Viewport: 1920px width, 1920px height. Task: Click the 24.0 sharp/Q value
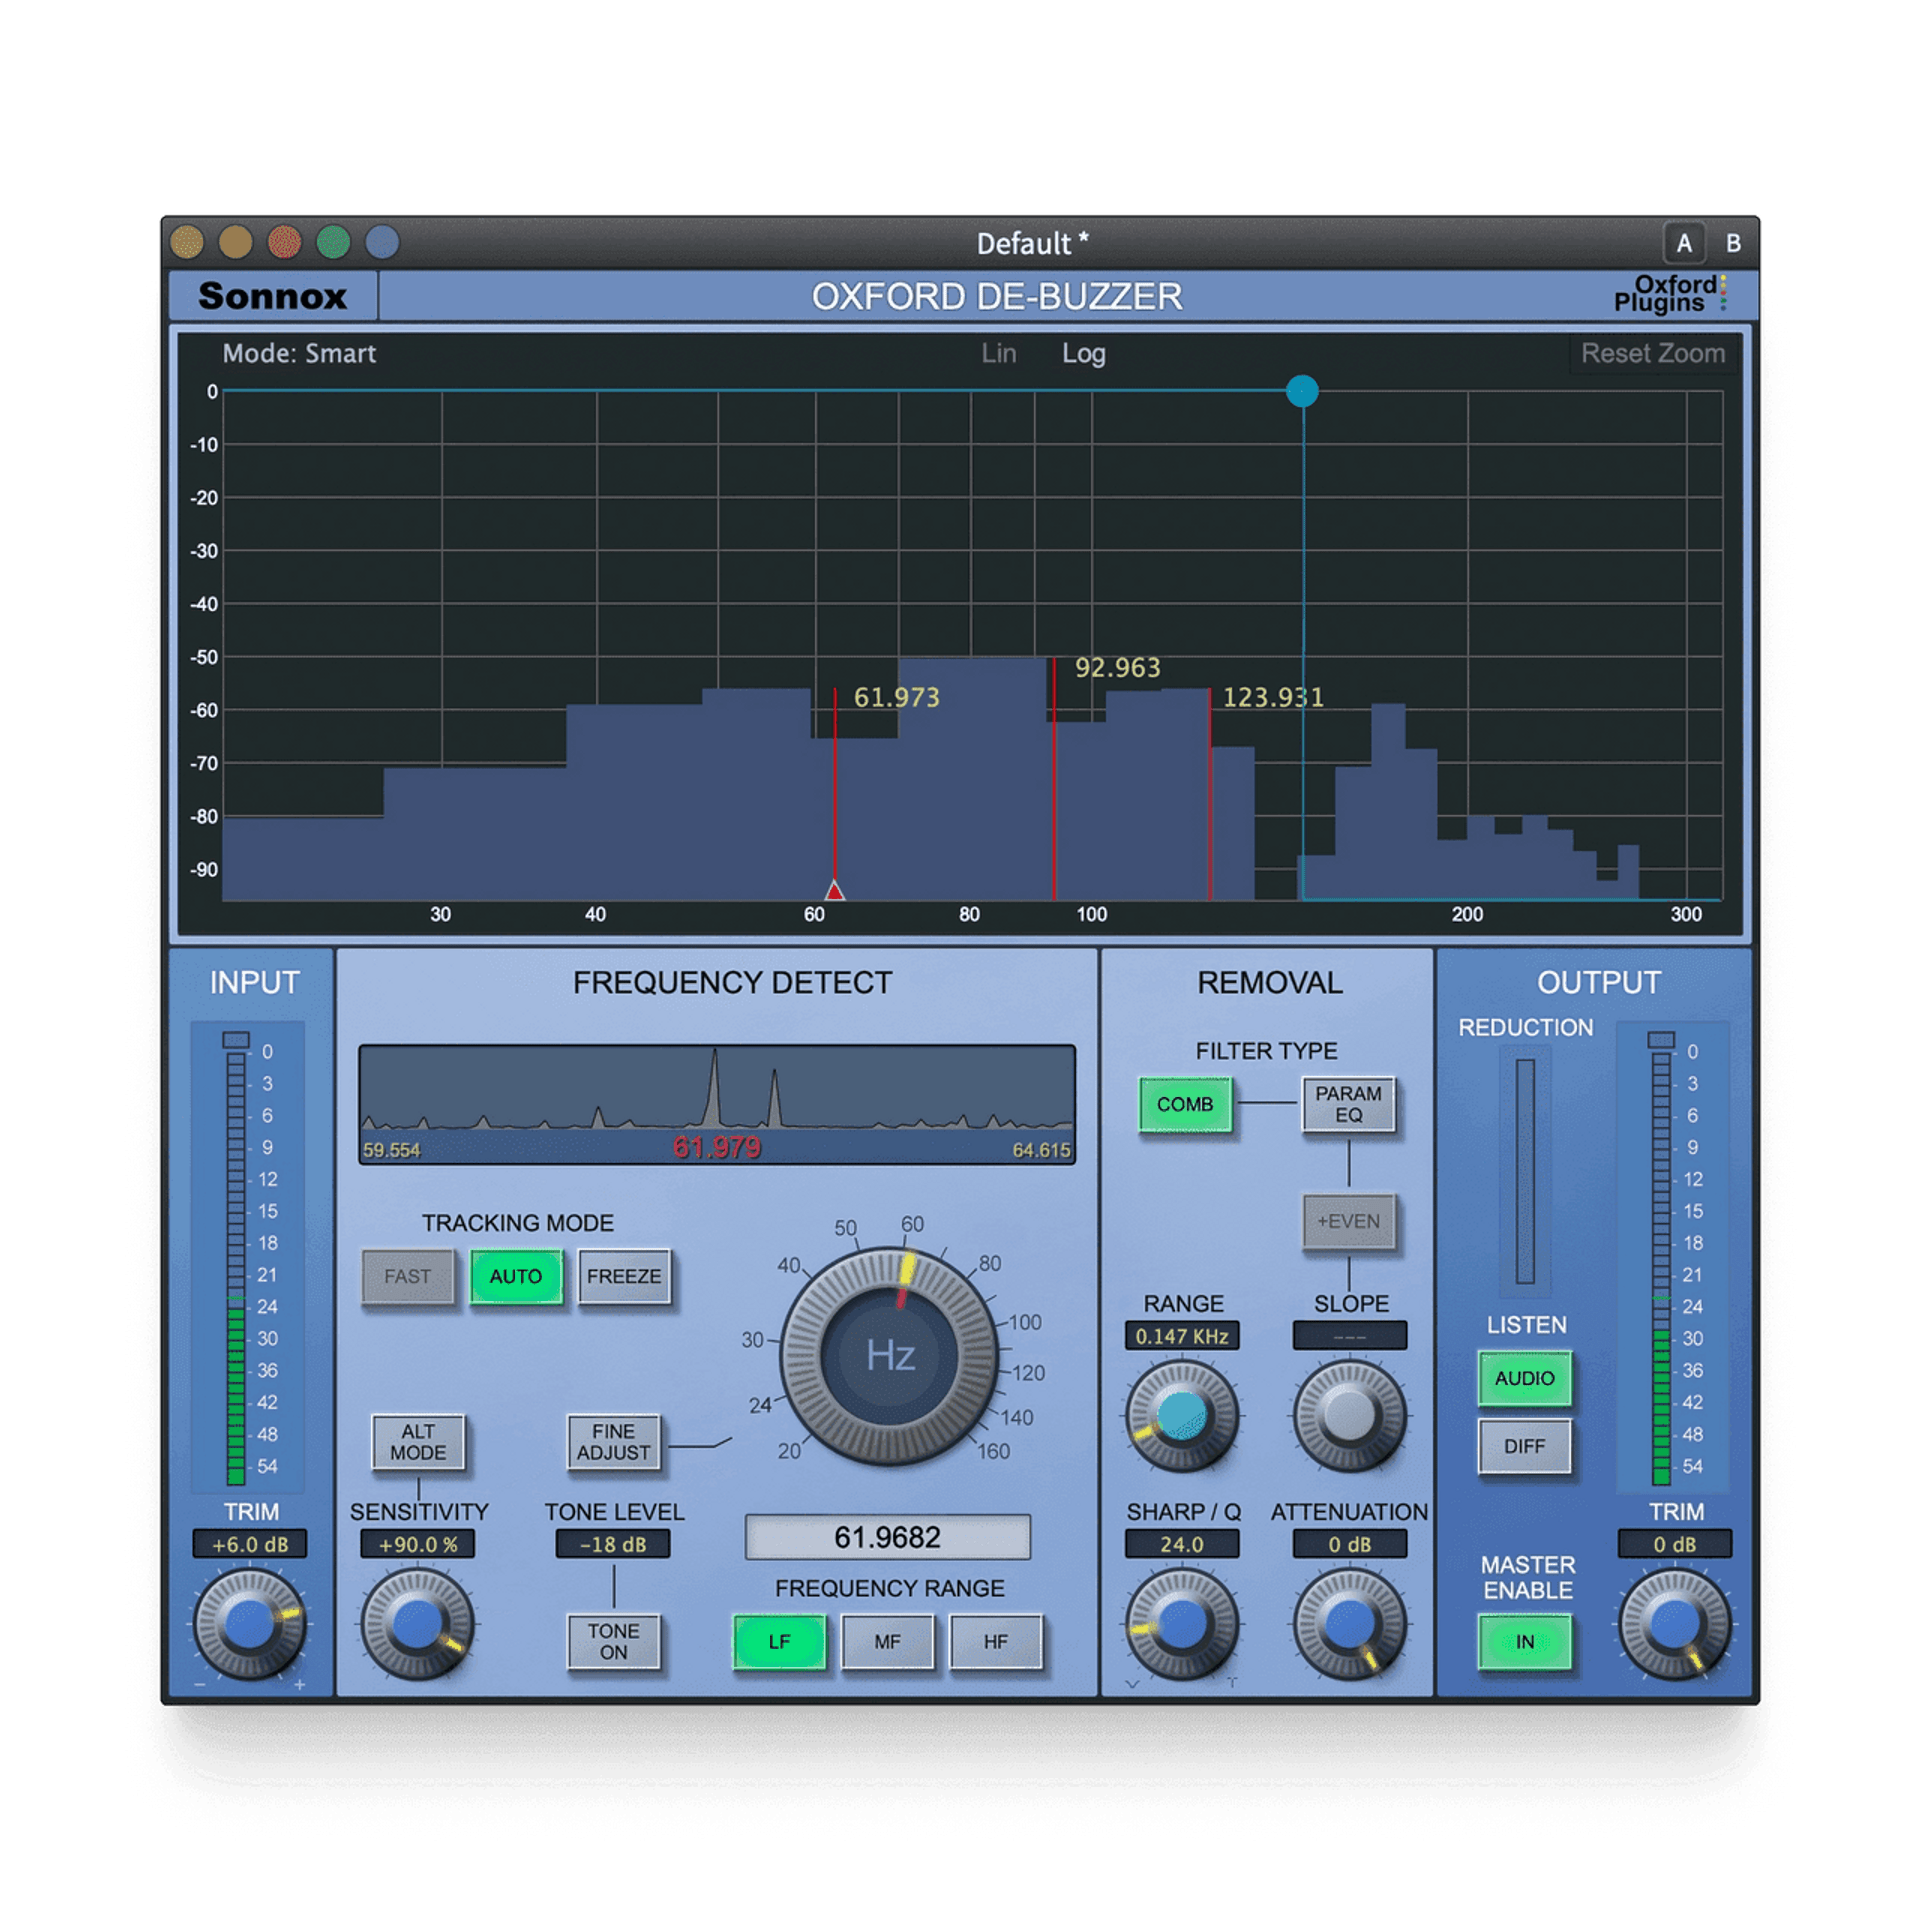pyautogui.click(x=1182, y=1544)
